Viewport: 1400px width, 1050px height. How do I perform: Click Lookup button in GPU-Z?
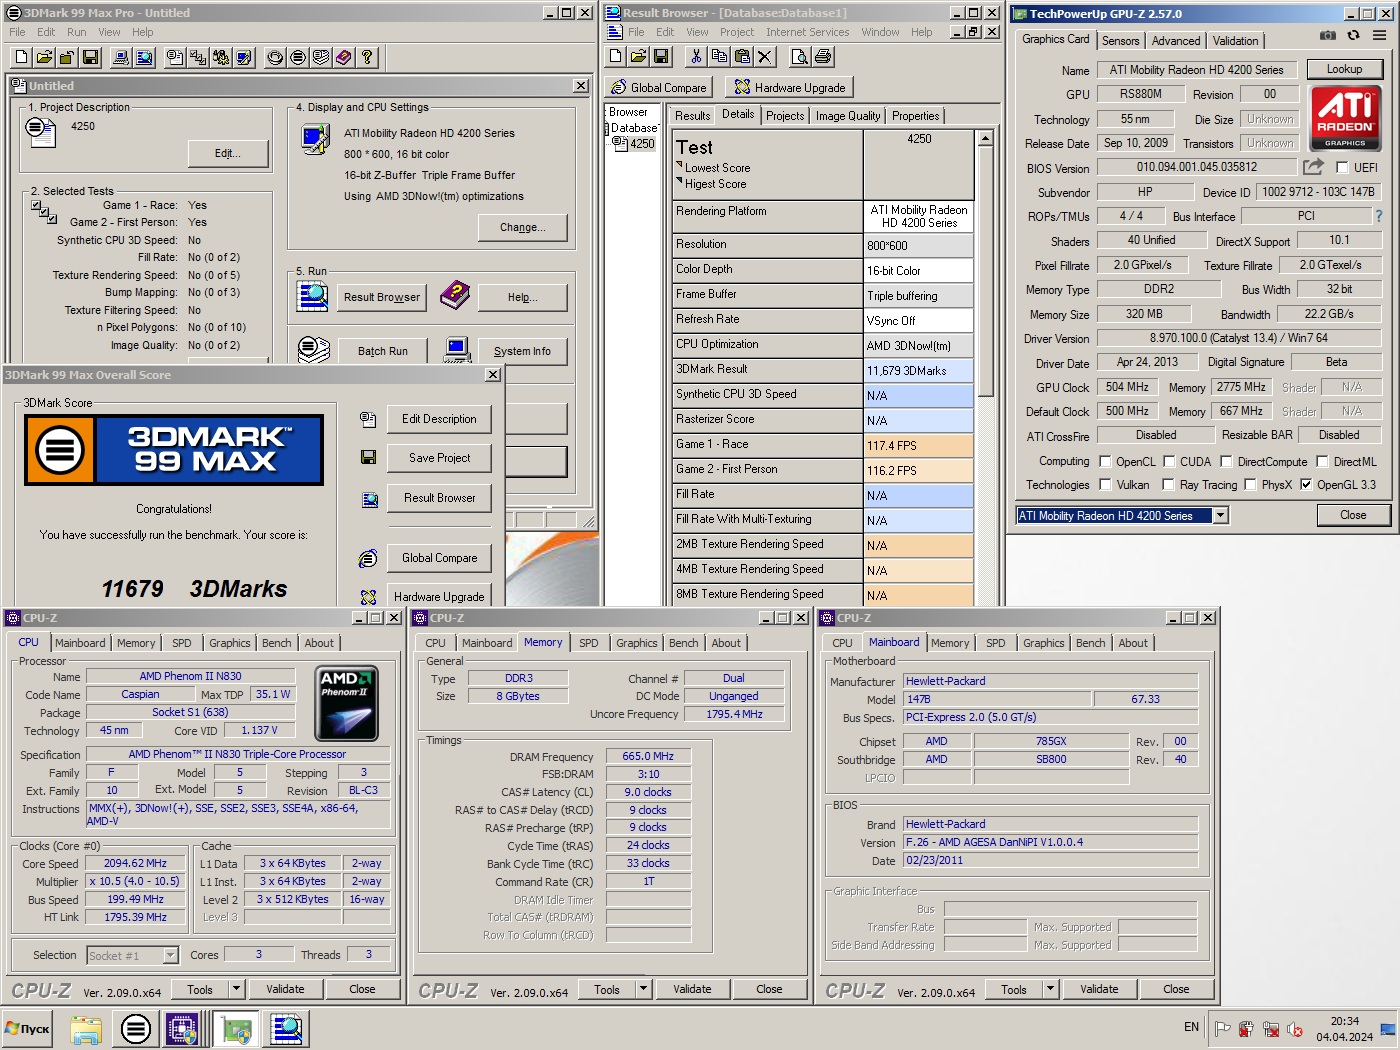[1344, 69]
